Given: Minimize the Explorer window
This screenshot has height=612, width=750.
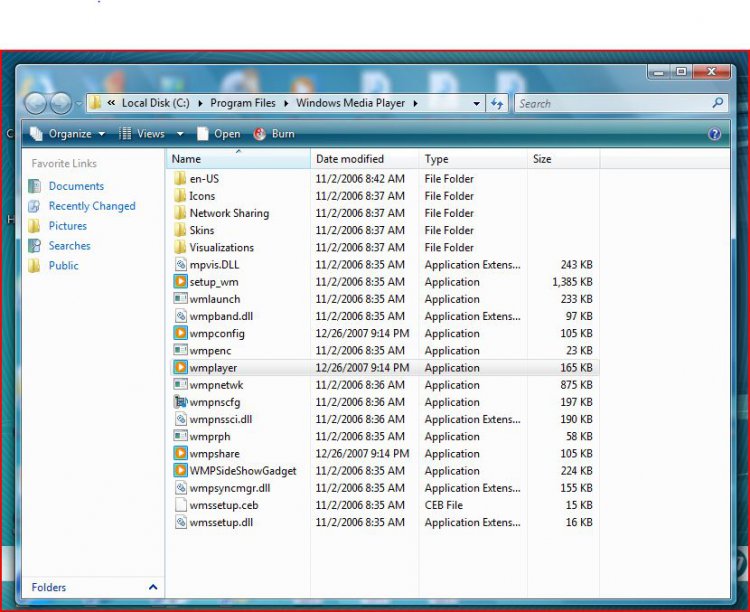Looking at the screenshot, I should (x=658, y=72).
